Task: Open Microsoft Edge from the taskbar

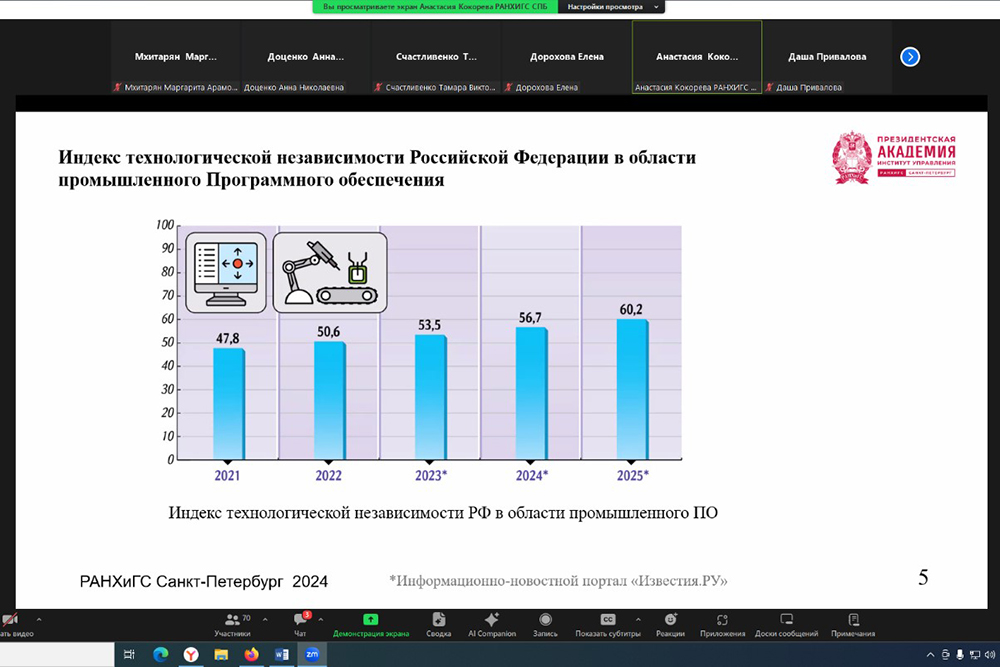Action: point(161,654)
